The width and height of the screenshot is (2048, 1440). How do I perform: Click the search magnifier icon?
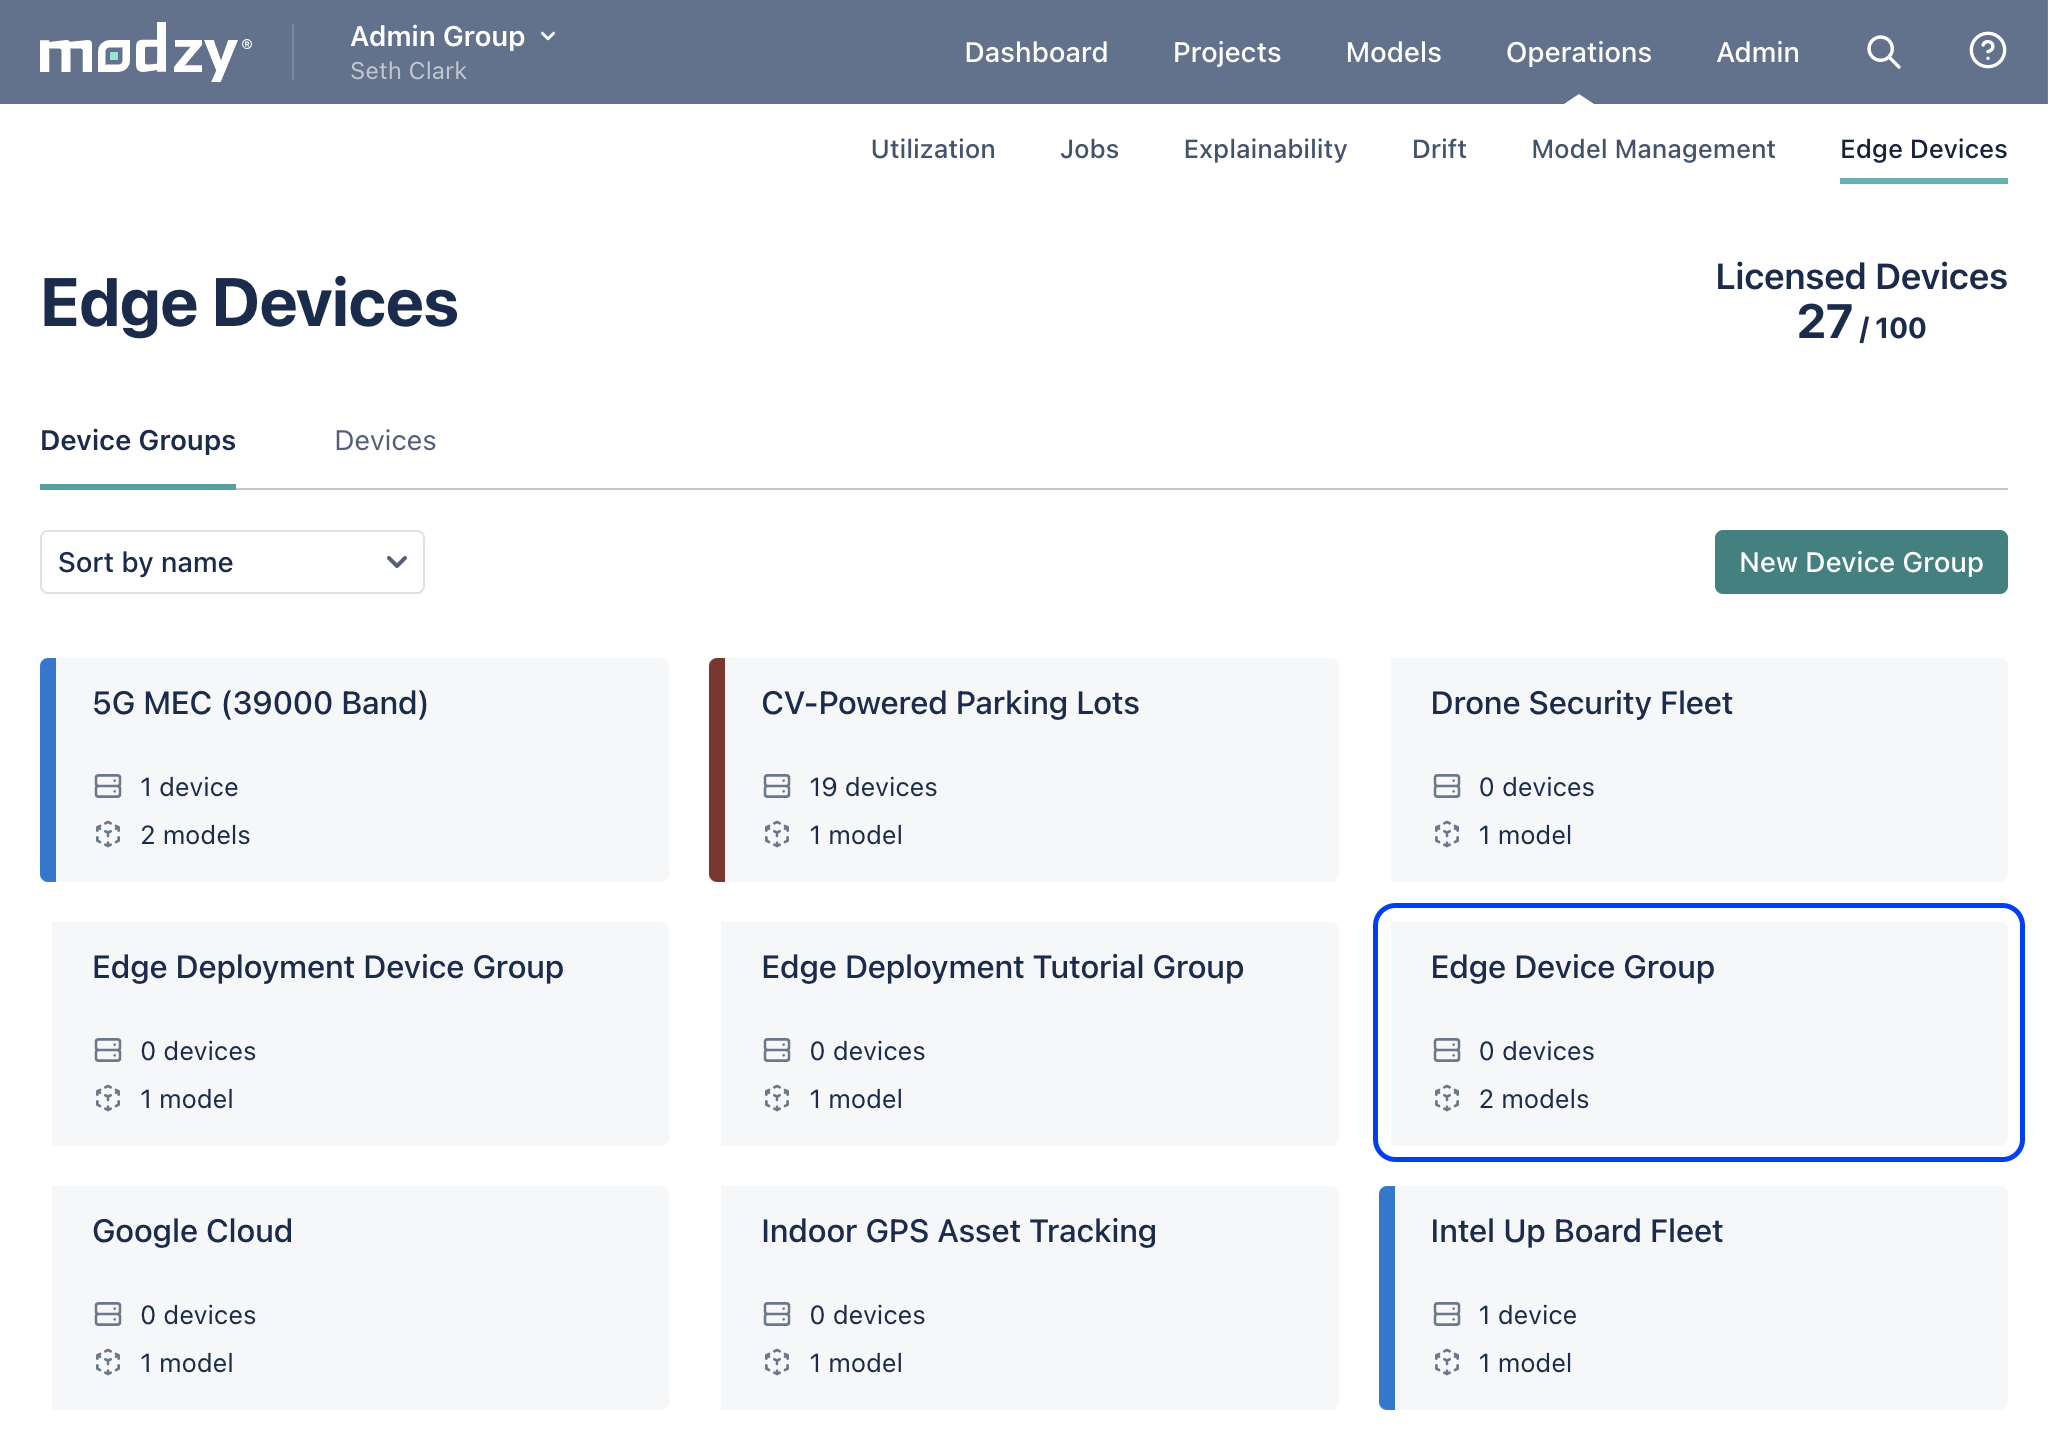[1883, 52]
